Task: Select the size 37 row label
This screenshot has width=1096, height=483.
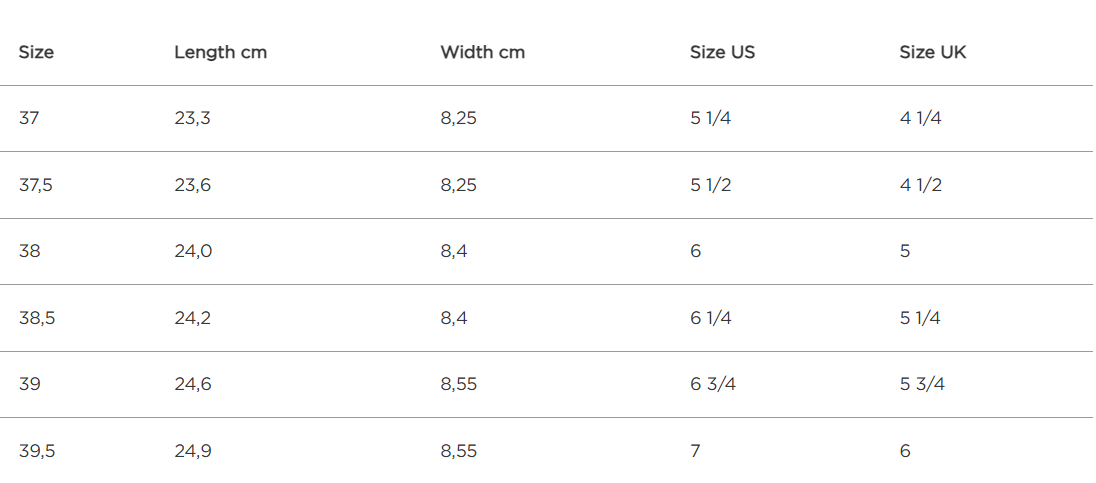Action: point(29,118)
